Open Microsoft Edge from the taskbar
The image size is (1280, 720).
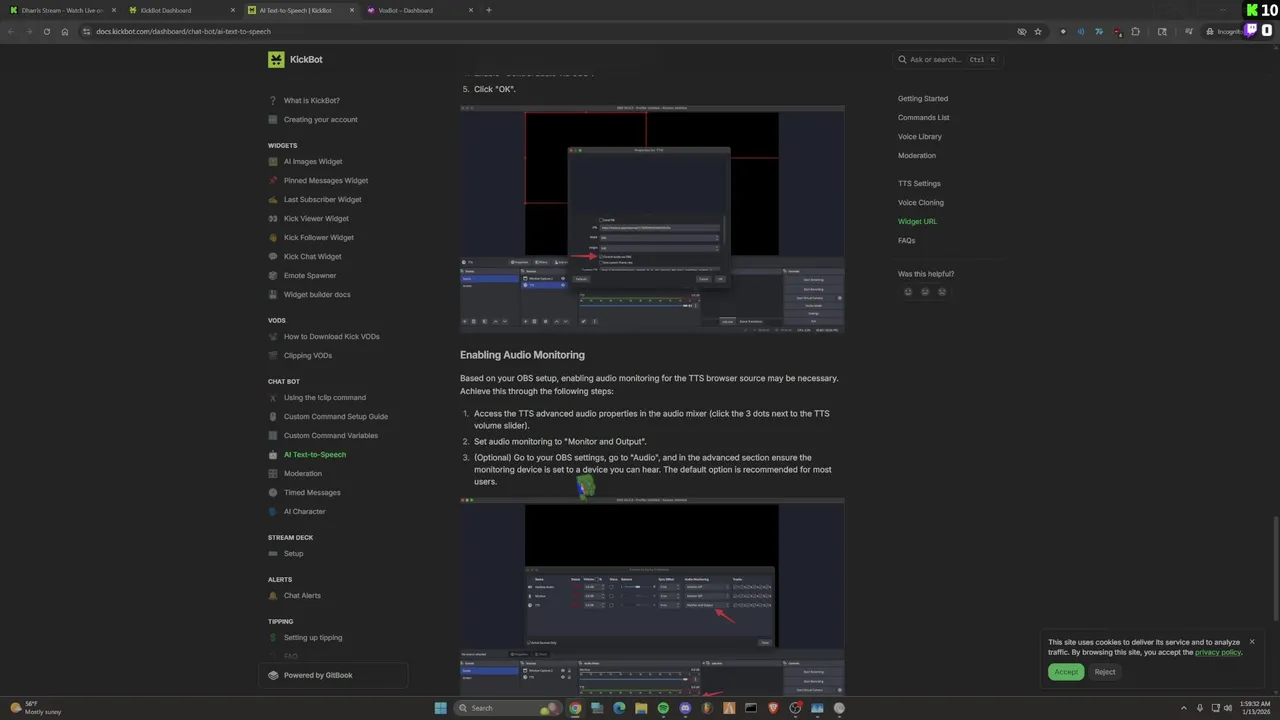pyautogui.click(x=619, y=708)
